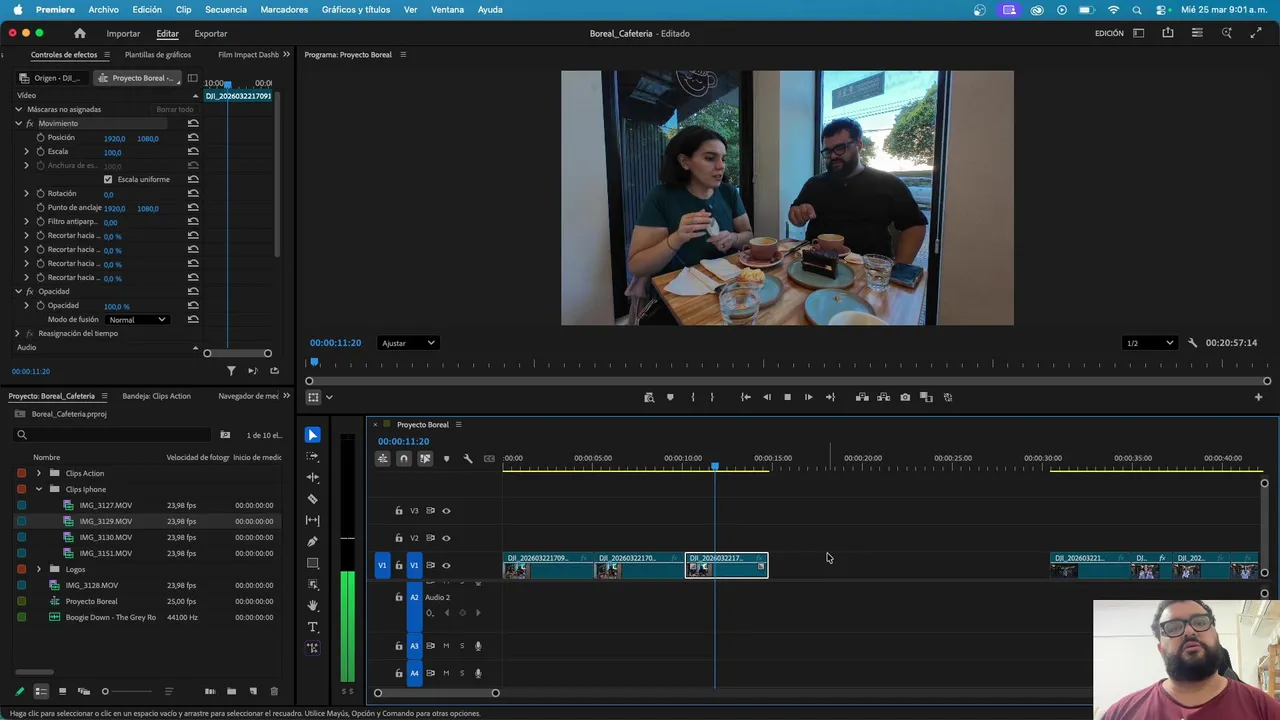The height and width of the screenshot is (720, 1280).
Task: Select the Pen tool in toolbar
Action: tap(313, 541)
